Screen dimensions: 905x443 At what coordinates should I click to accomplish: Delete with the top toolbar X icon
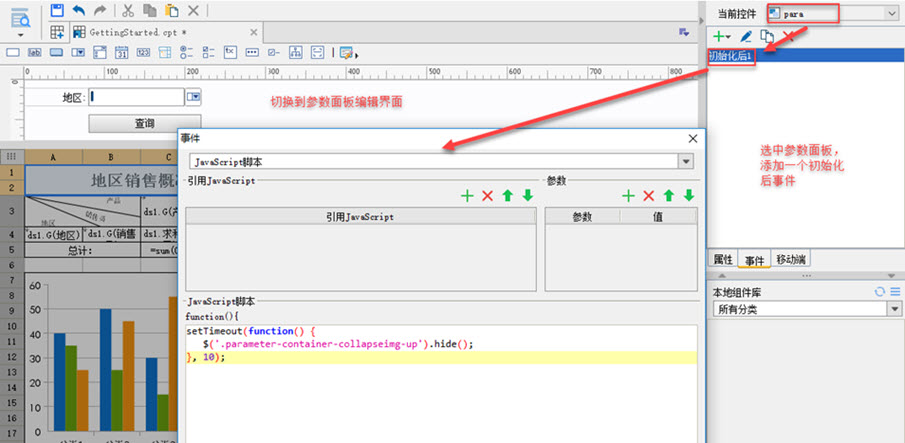(194, 10)
